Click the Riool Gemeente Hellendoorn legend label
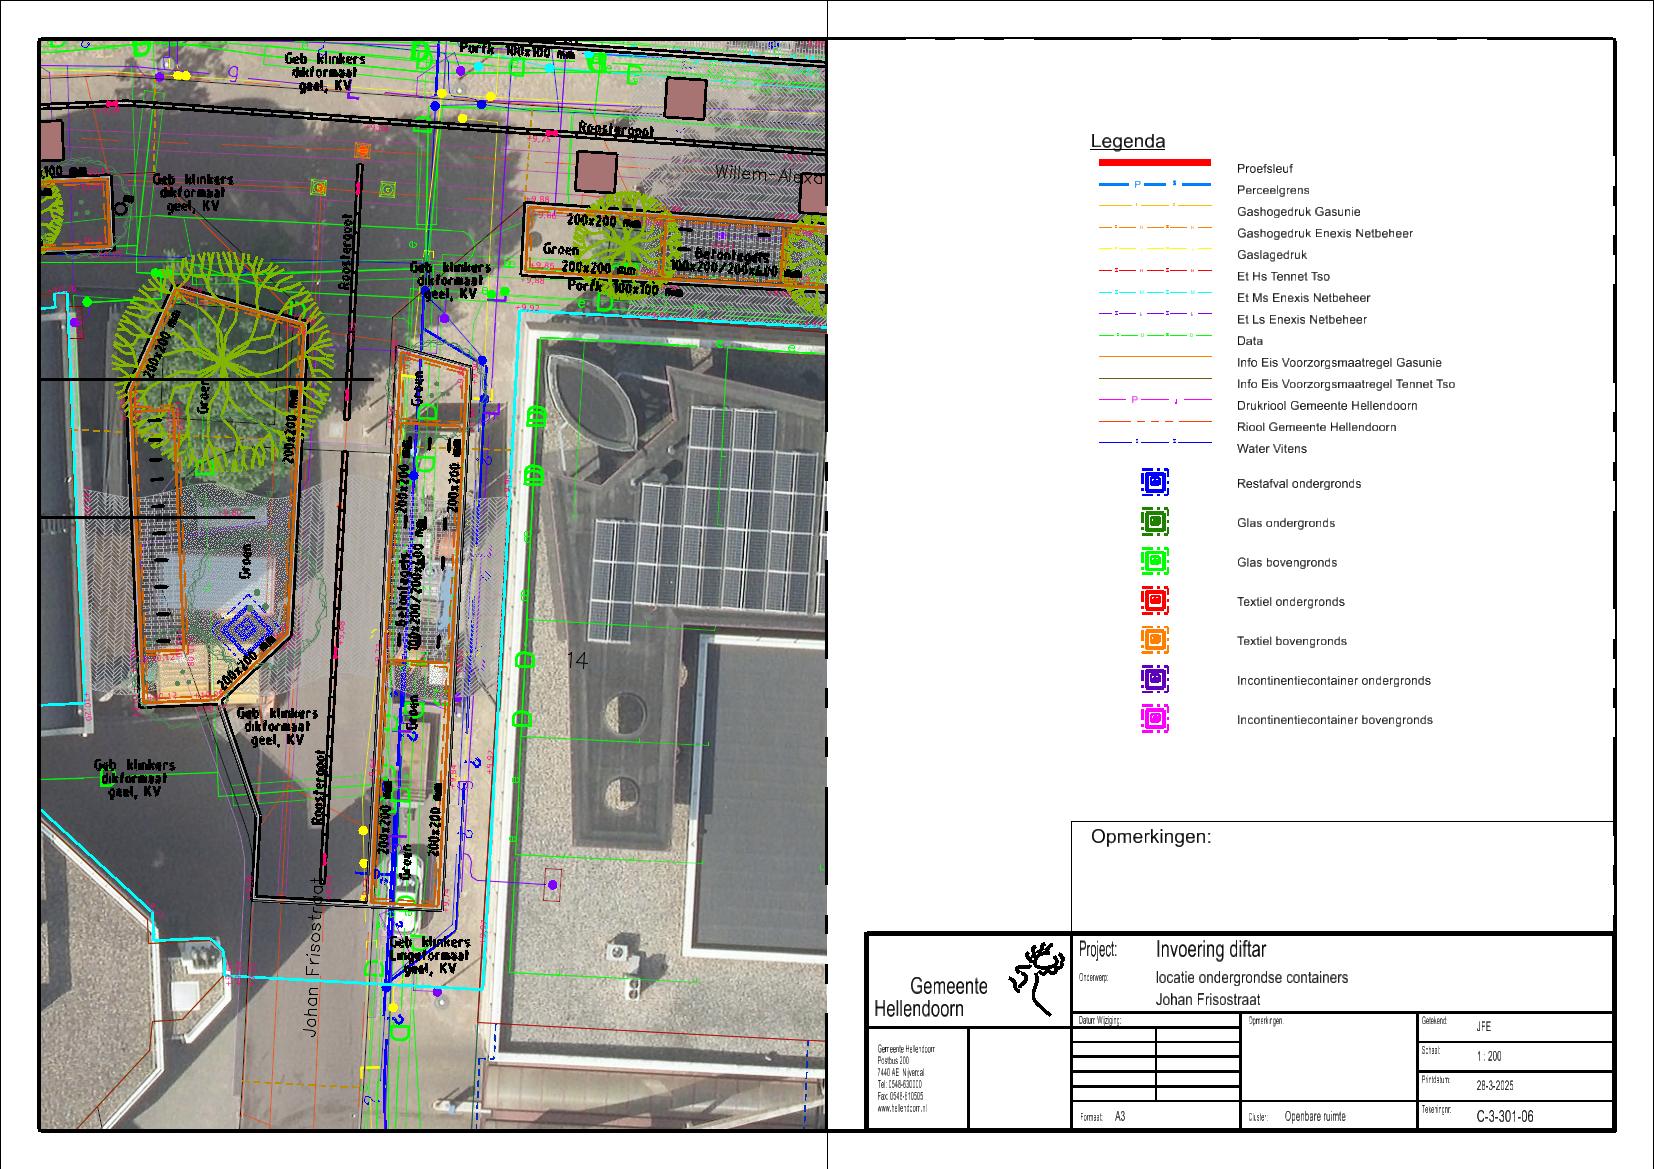1654x1169 pixels. pos(1316,427)
